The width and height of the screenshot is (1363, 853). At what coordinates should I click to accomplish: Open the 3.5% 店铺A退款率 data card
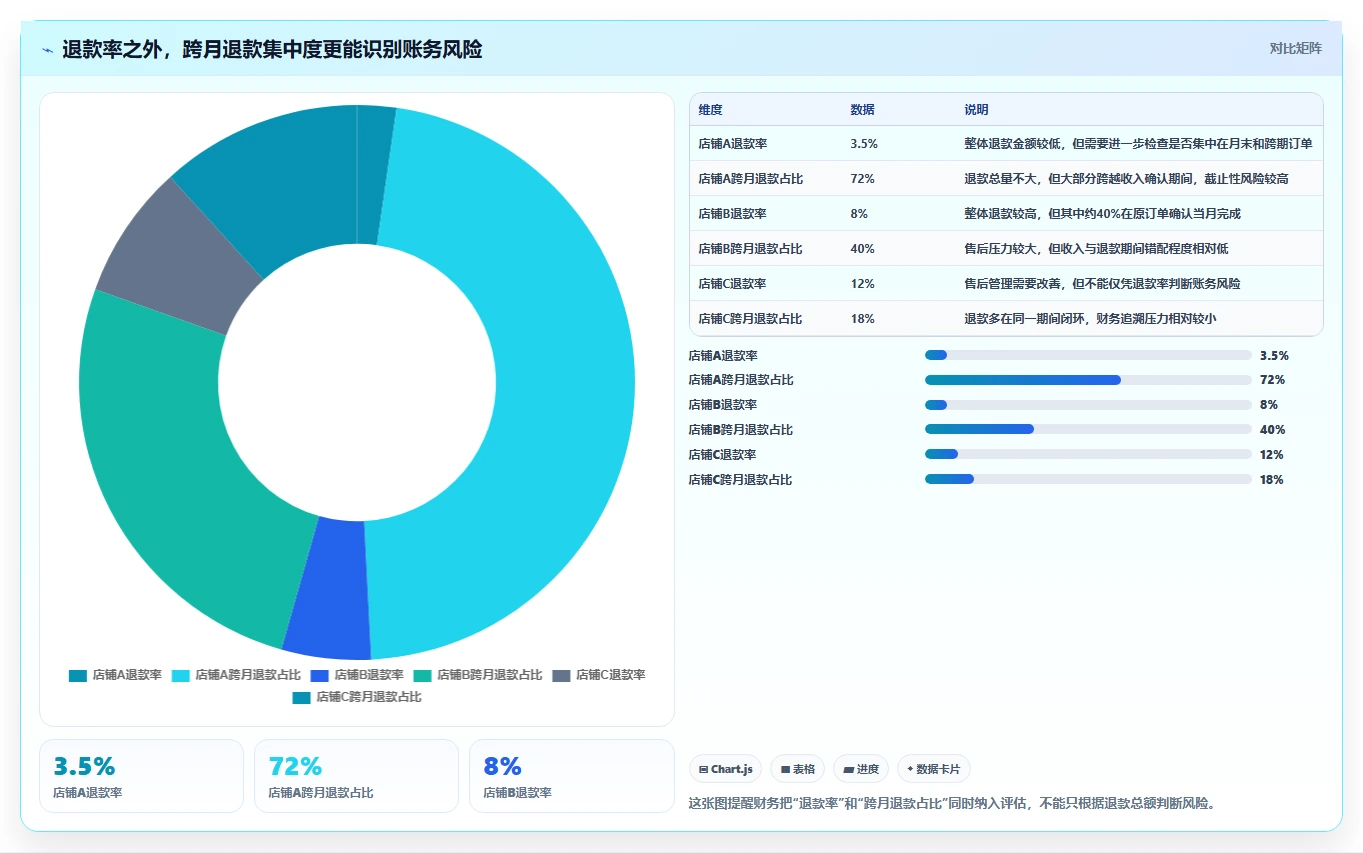point(141,776)
